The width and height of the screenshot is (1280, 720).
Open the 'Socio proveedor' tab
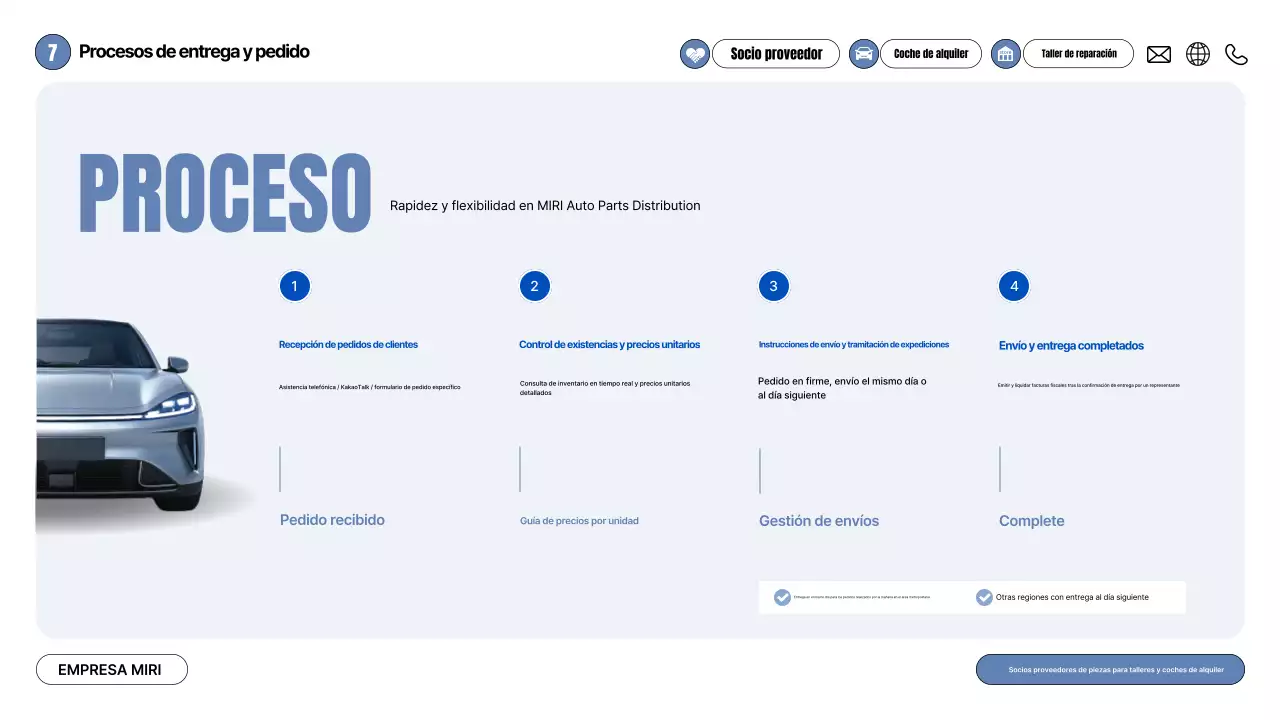click(776, 54)
